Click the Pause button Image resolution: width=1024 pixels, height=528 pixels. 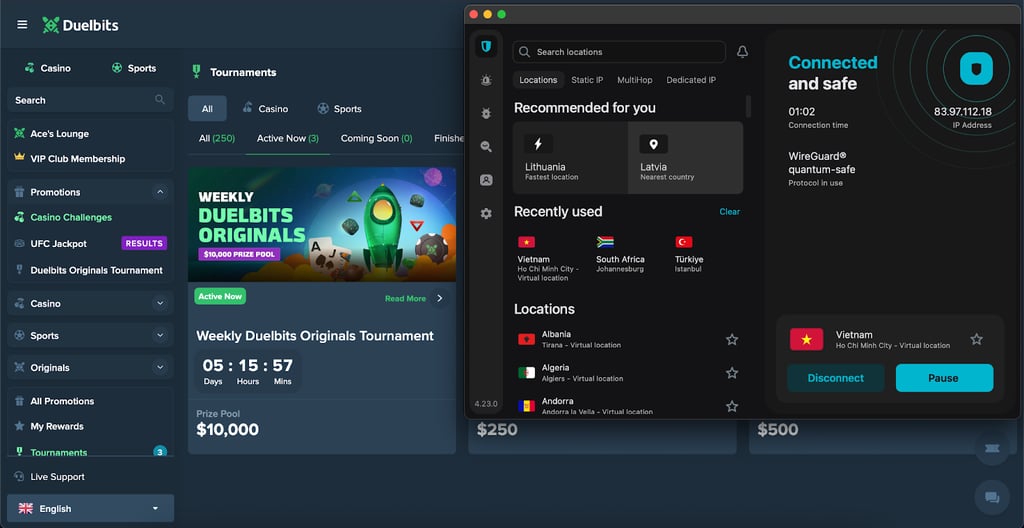pos(944,378)
